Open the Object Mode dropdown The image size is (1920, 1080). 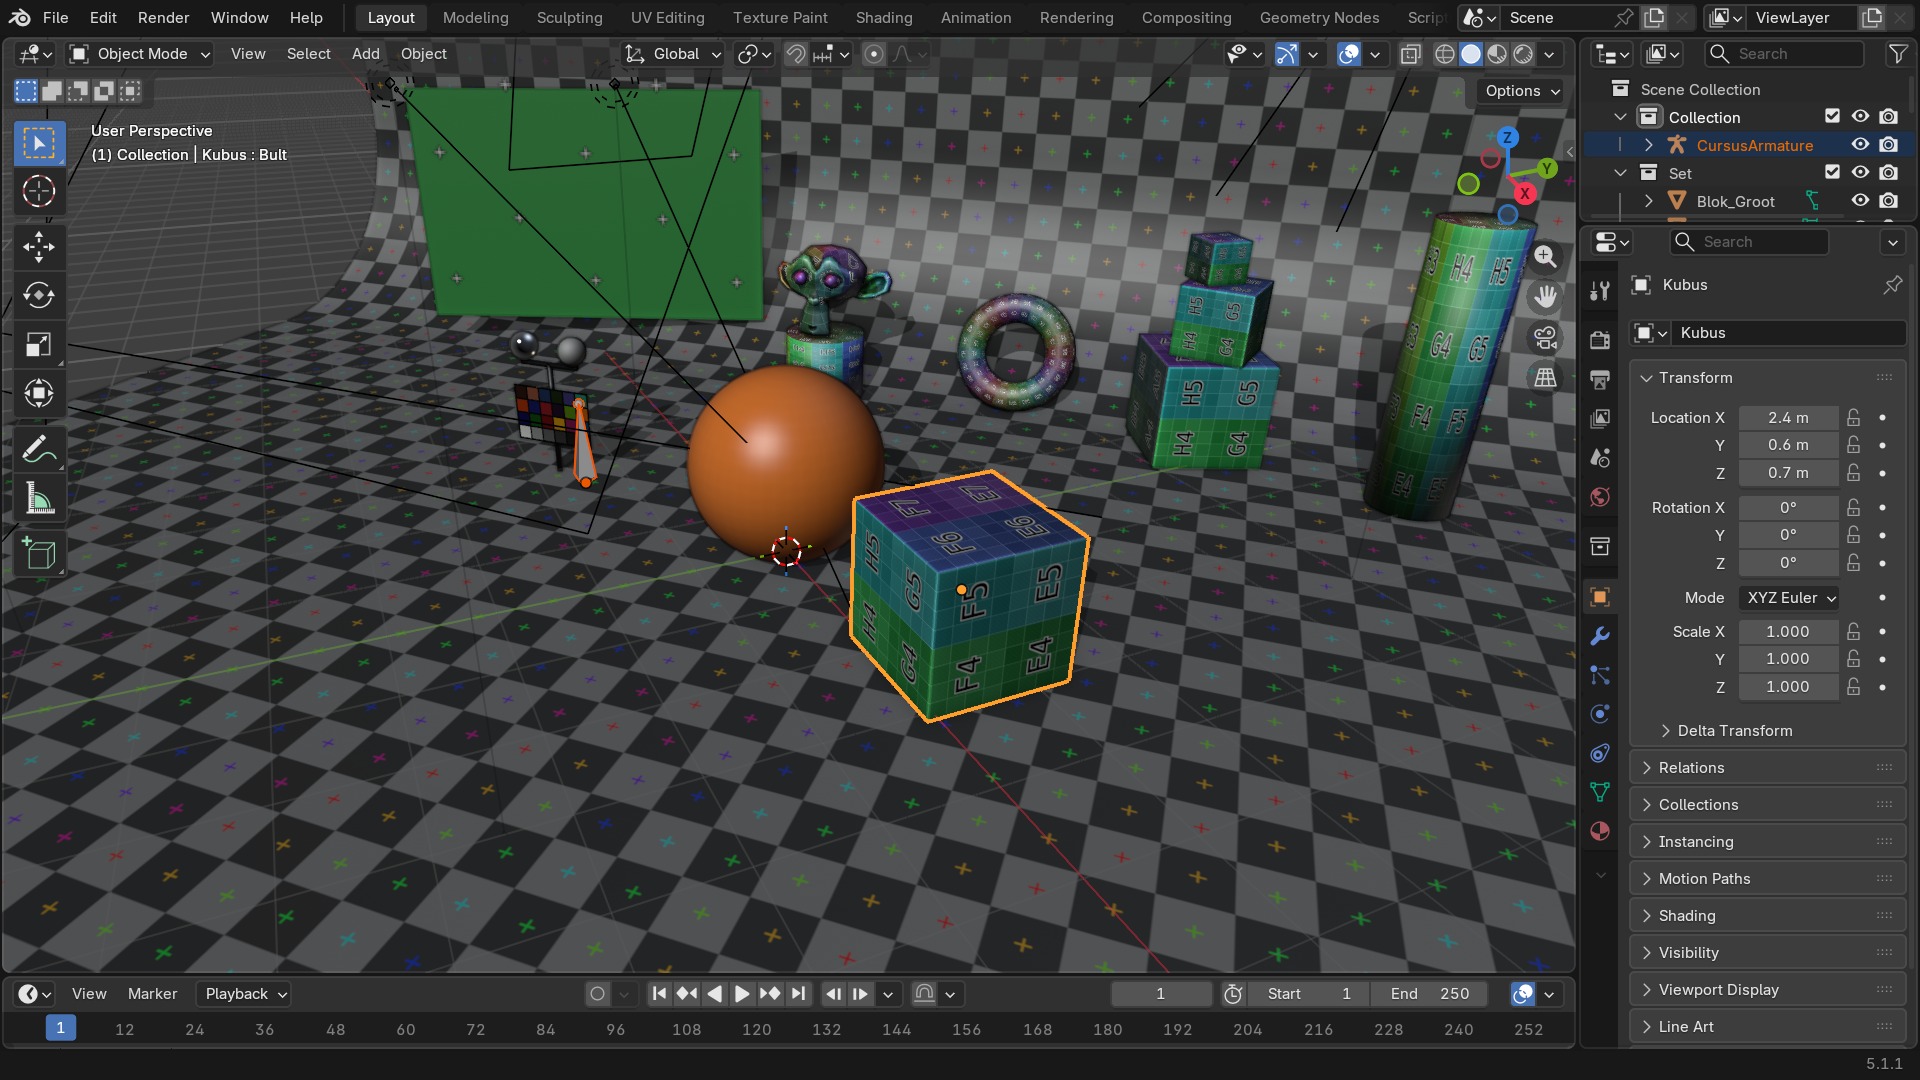pos(140,54)
